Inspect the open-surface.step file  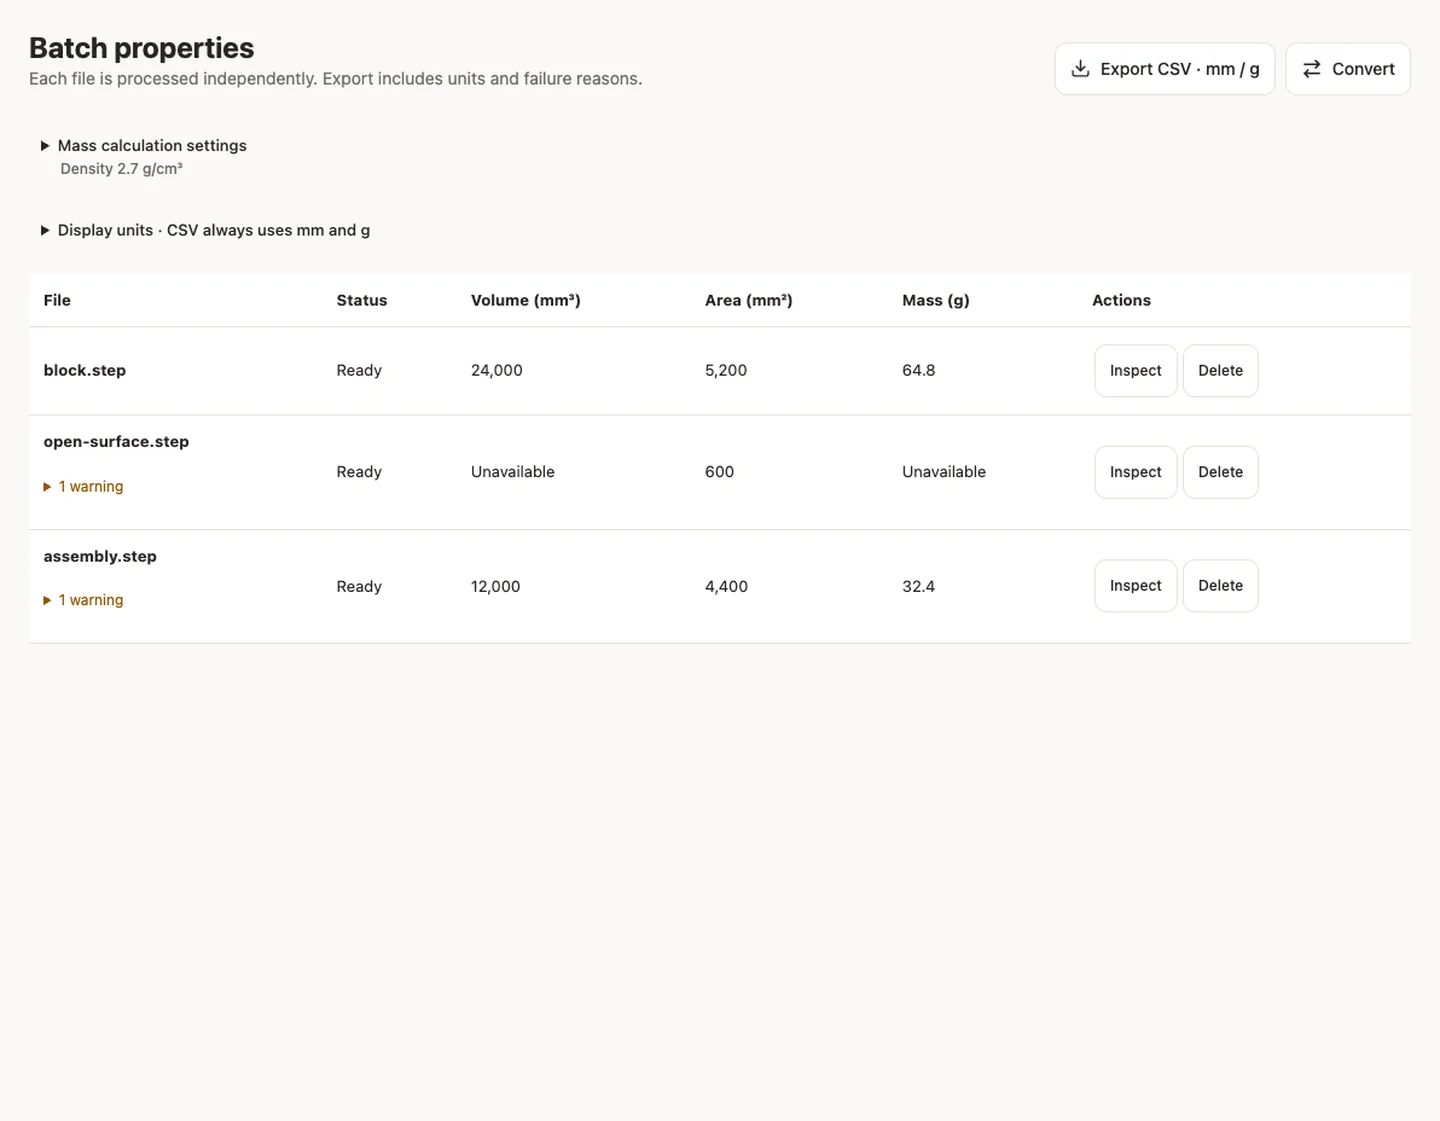[1135, 472]
